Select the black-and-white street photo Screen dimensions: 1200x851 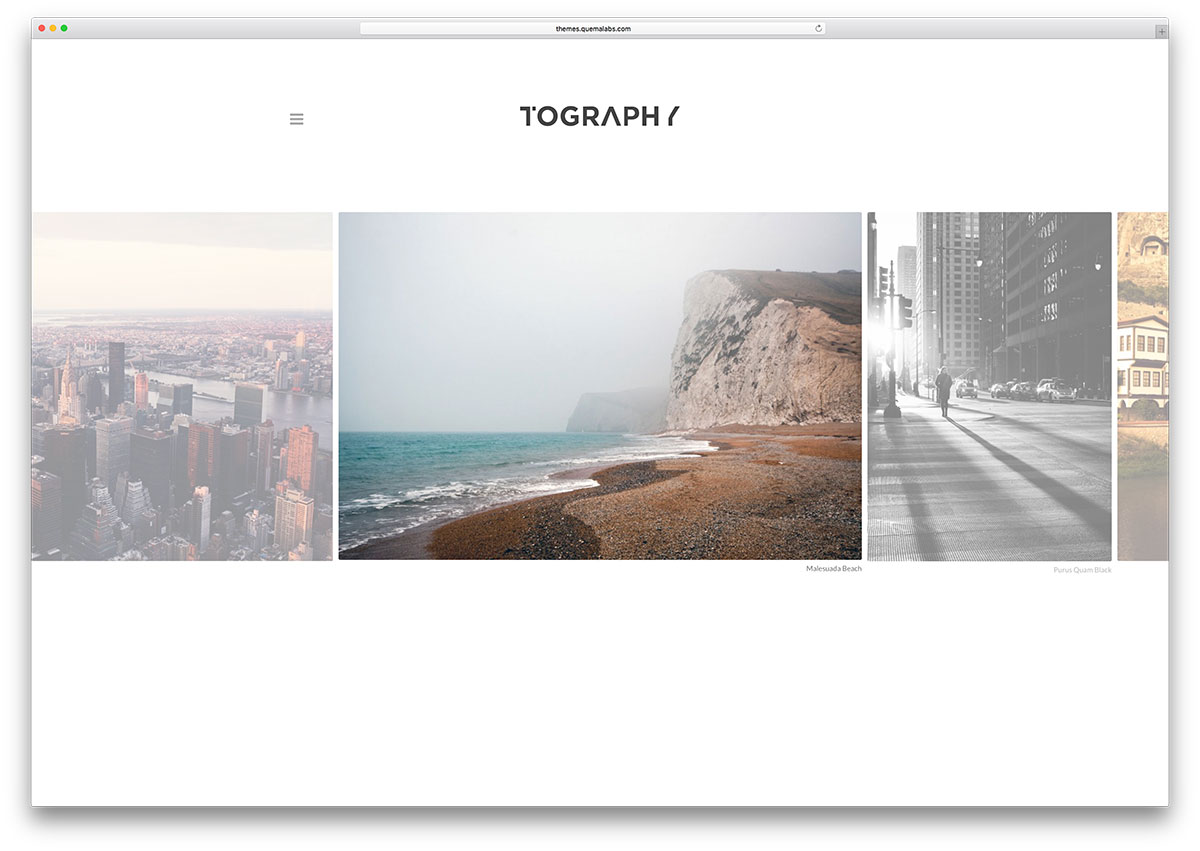tap(989, 384)
